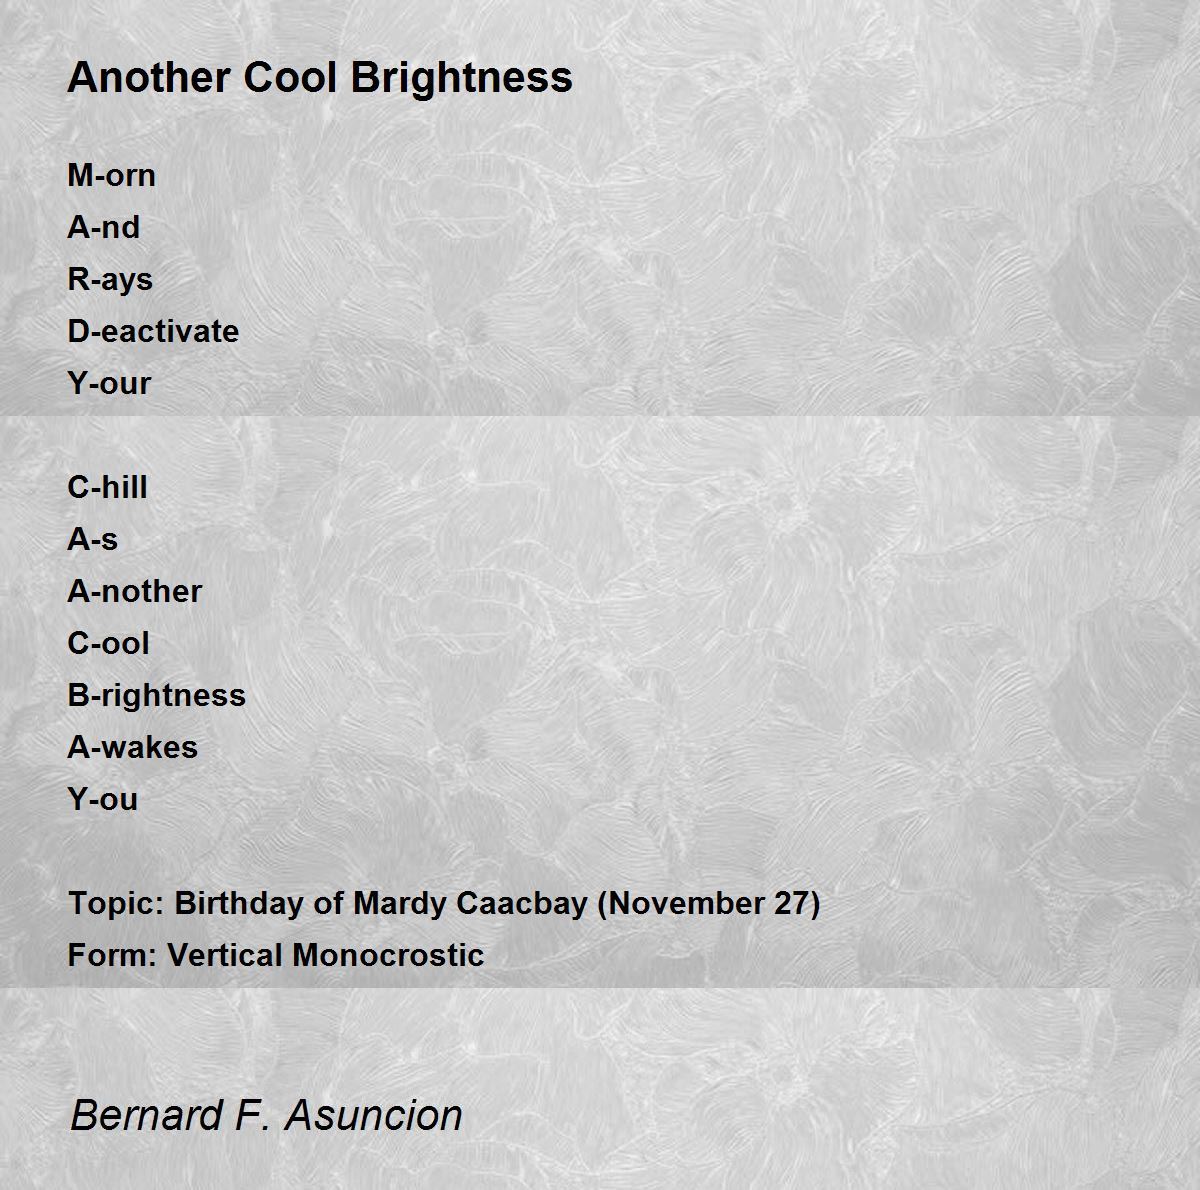Click the line 'M-orn'
The image size is (1200, 1190).
[111, 175]
